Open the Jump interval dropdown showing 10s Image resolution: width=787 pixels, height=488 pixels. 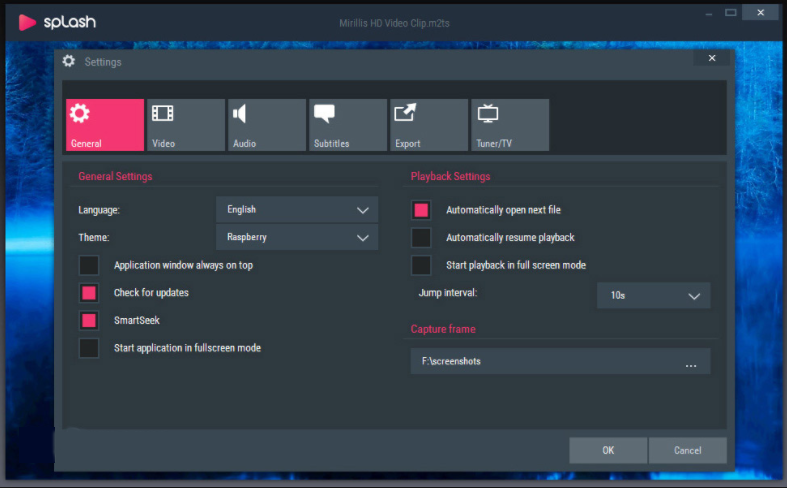653,295
